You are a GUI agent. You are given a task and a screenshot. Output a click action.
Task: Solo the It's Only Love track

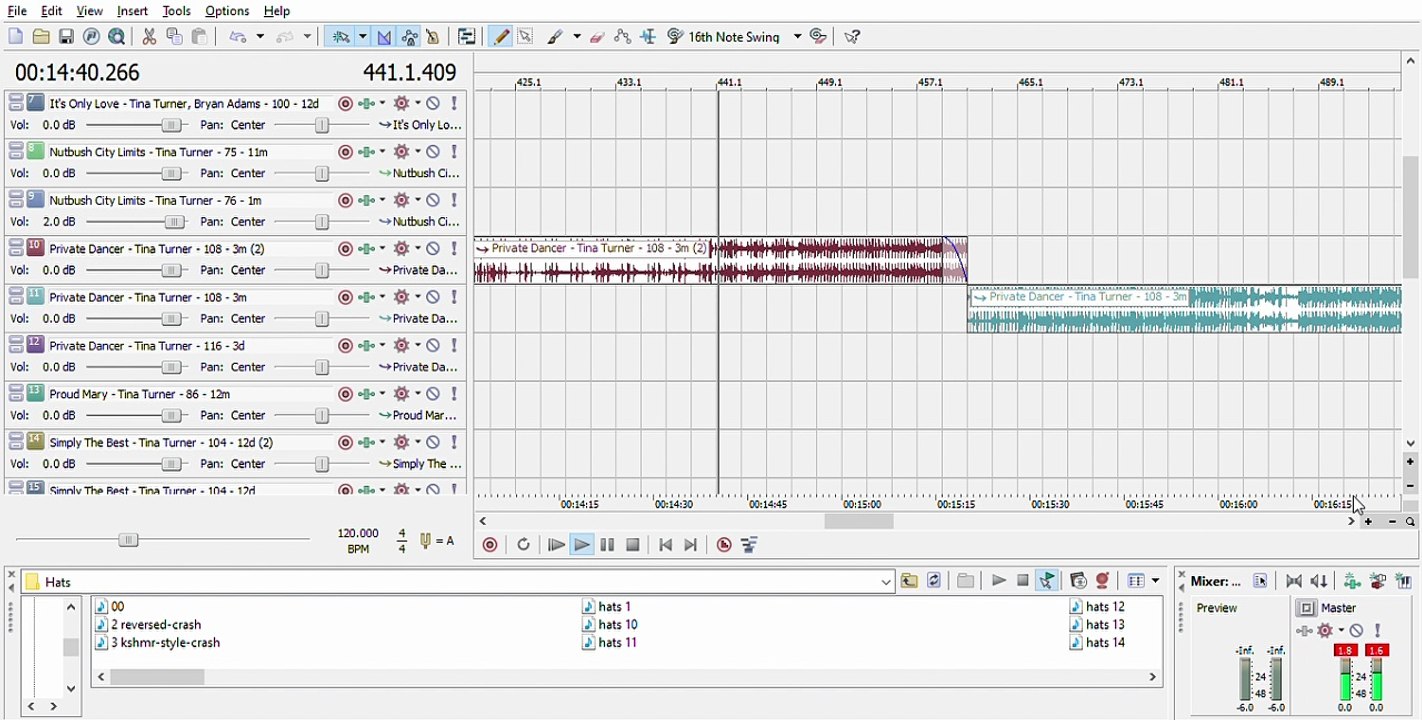click(454, 103)
